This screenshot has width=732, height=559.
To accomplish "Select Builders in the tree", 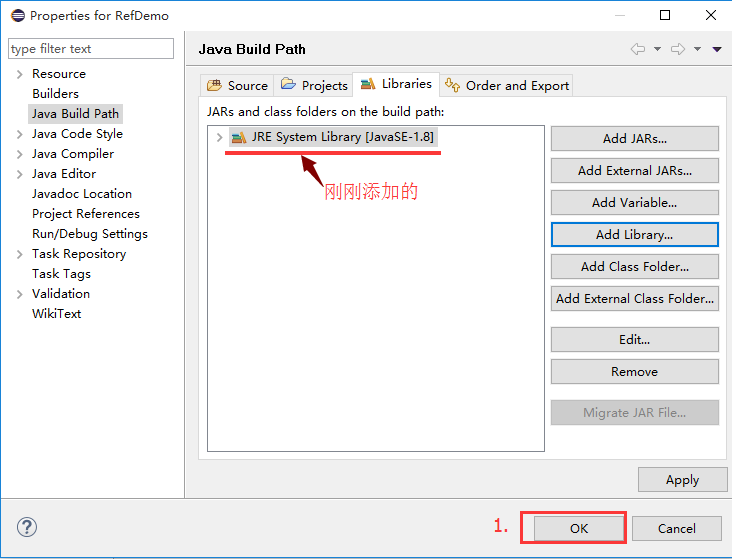I will (55, 94).
